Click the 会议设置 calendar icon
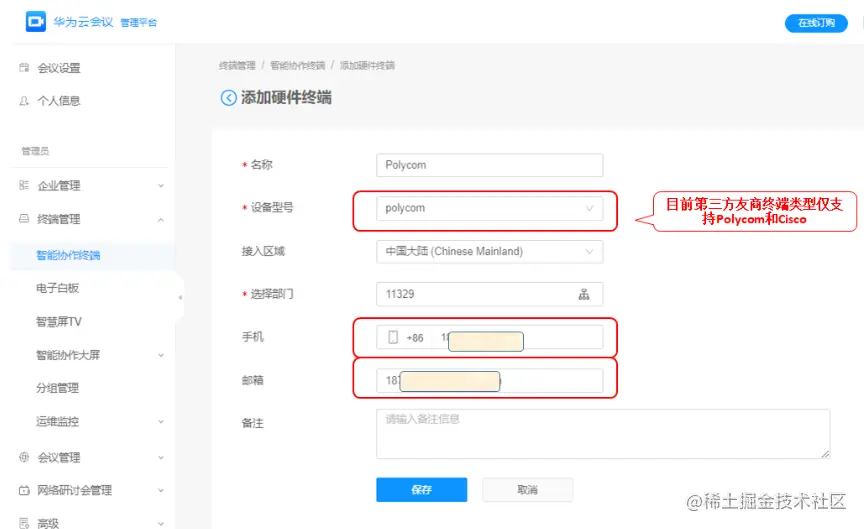This screenshot has width=864, height=529. tap(24, 68)
